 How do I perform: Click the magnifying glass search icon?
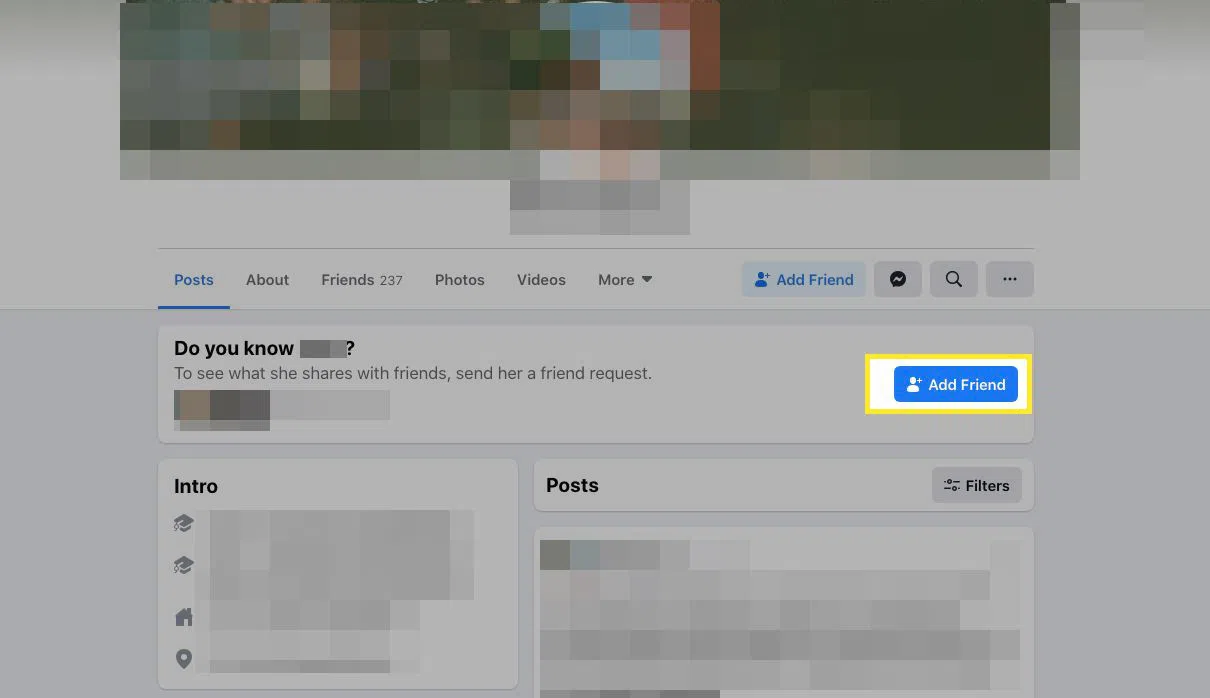pos(954,280)
